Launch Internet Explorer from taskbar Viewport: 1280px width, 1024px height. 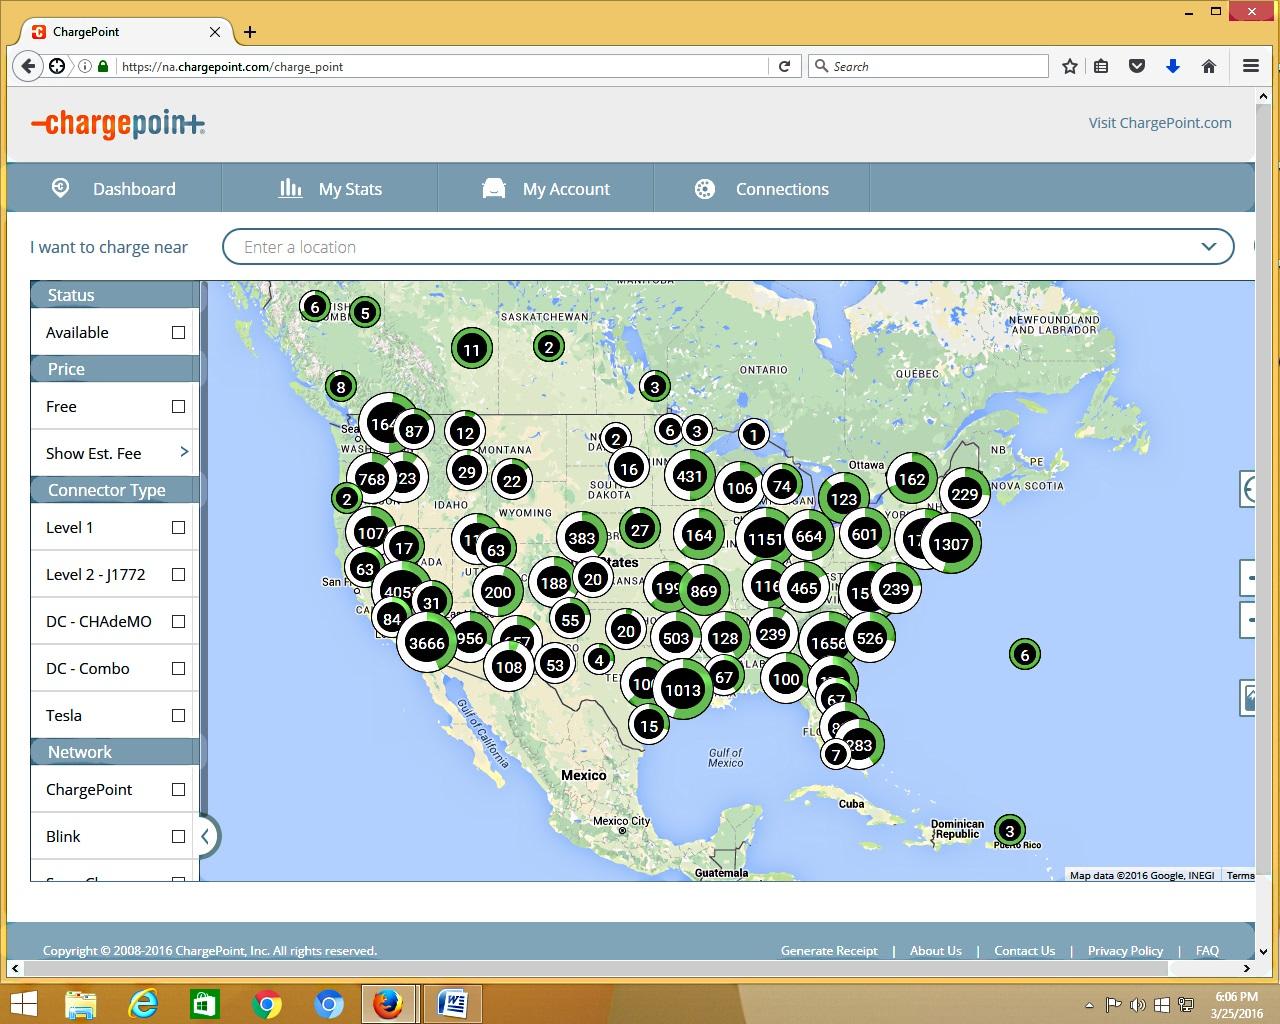pyautogui.click(x=144, y=1003)
